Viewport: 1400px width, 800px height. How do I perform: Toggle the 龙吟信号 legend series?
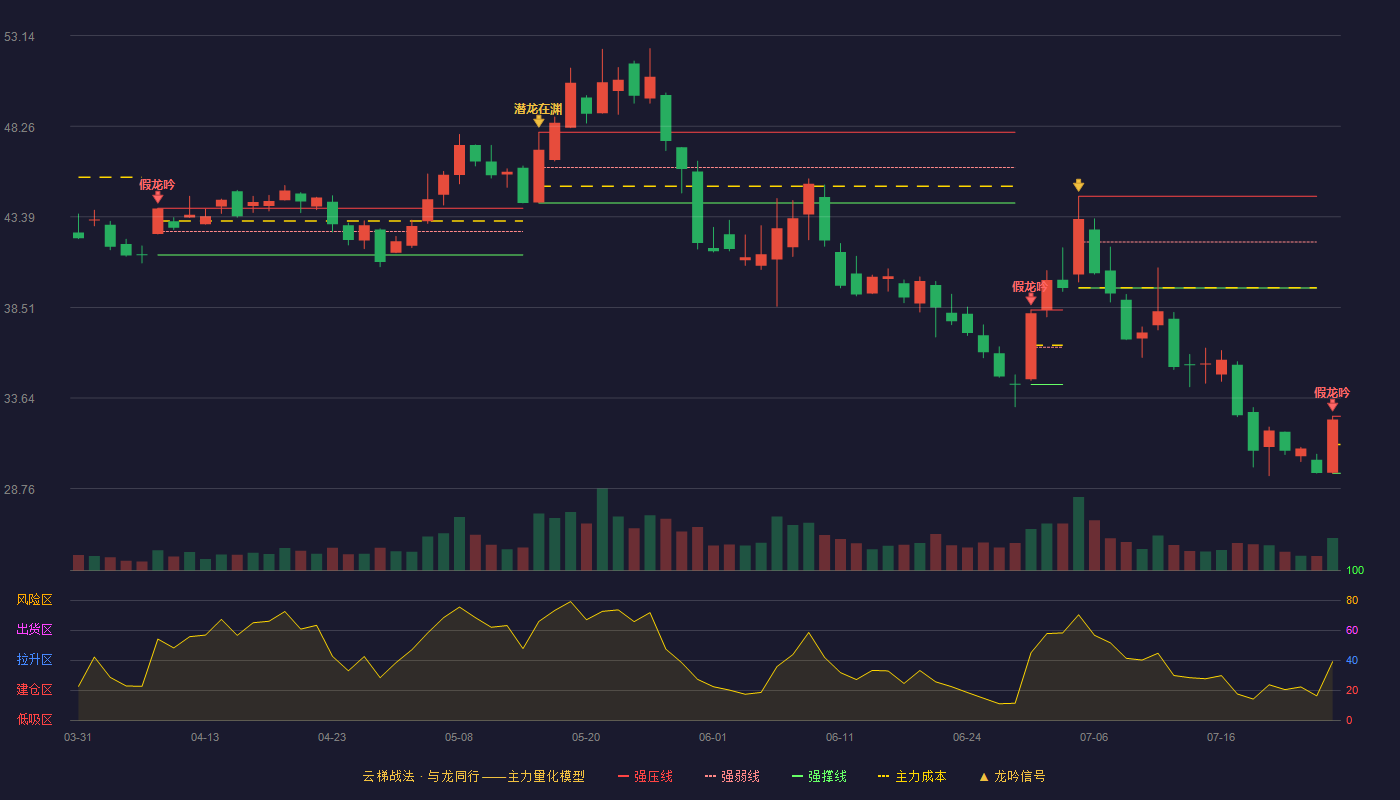coord(1011,776)
